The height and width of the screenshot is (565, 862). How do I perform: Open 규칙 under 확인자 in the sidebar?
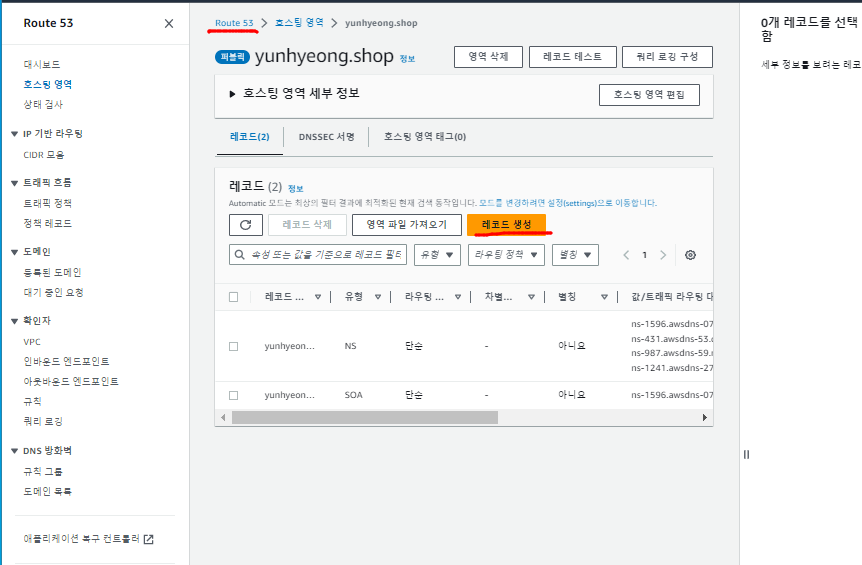[x=32, y=402]
